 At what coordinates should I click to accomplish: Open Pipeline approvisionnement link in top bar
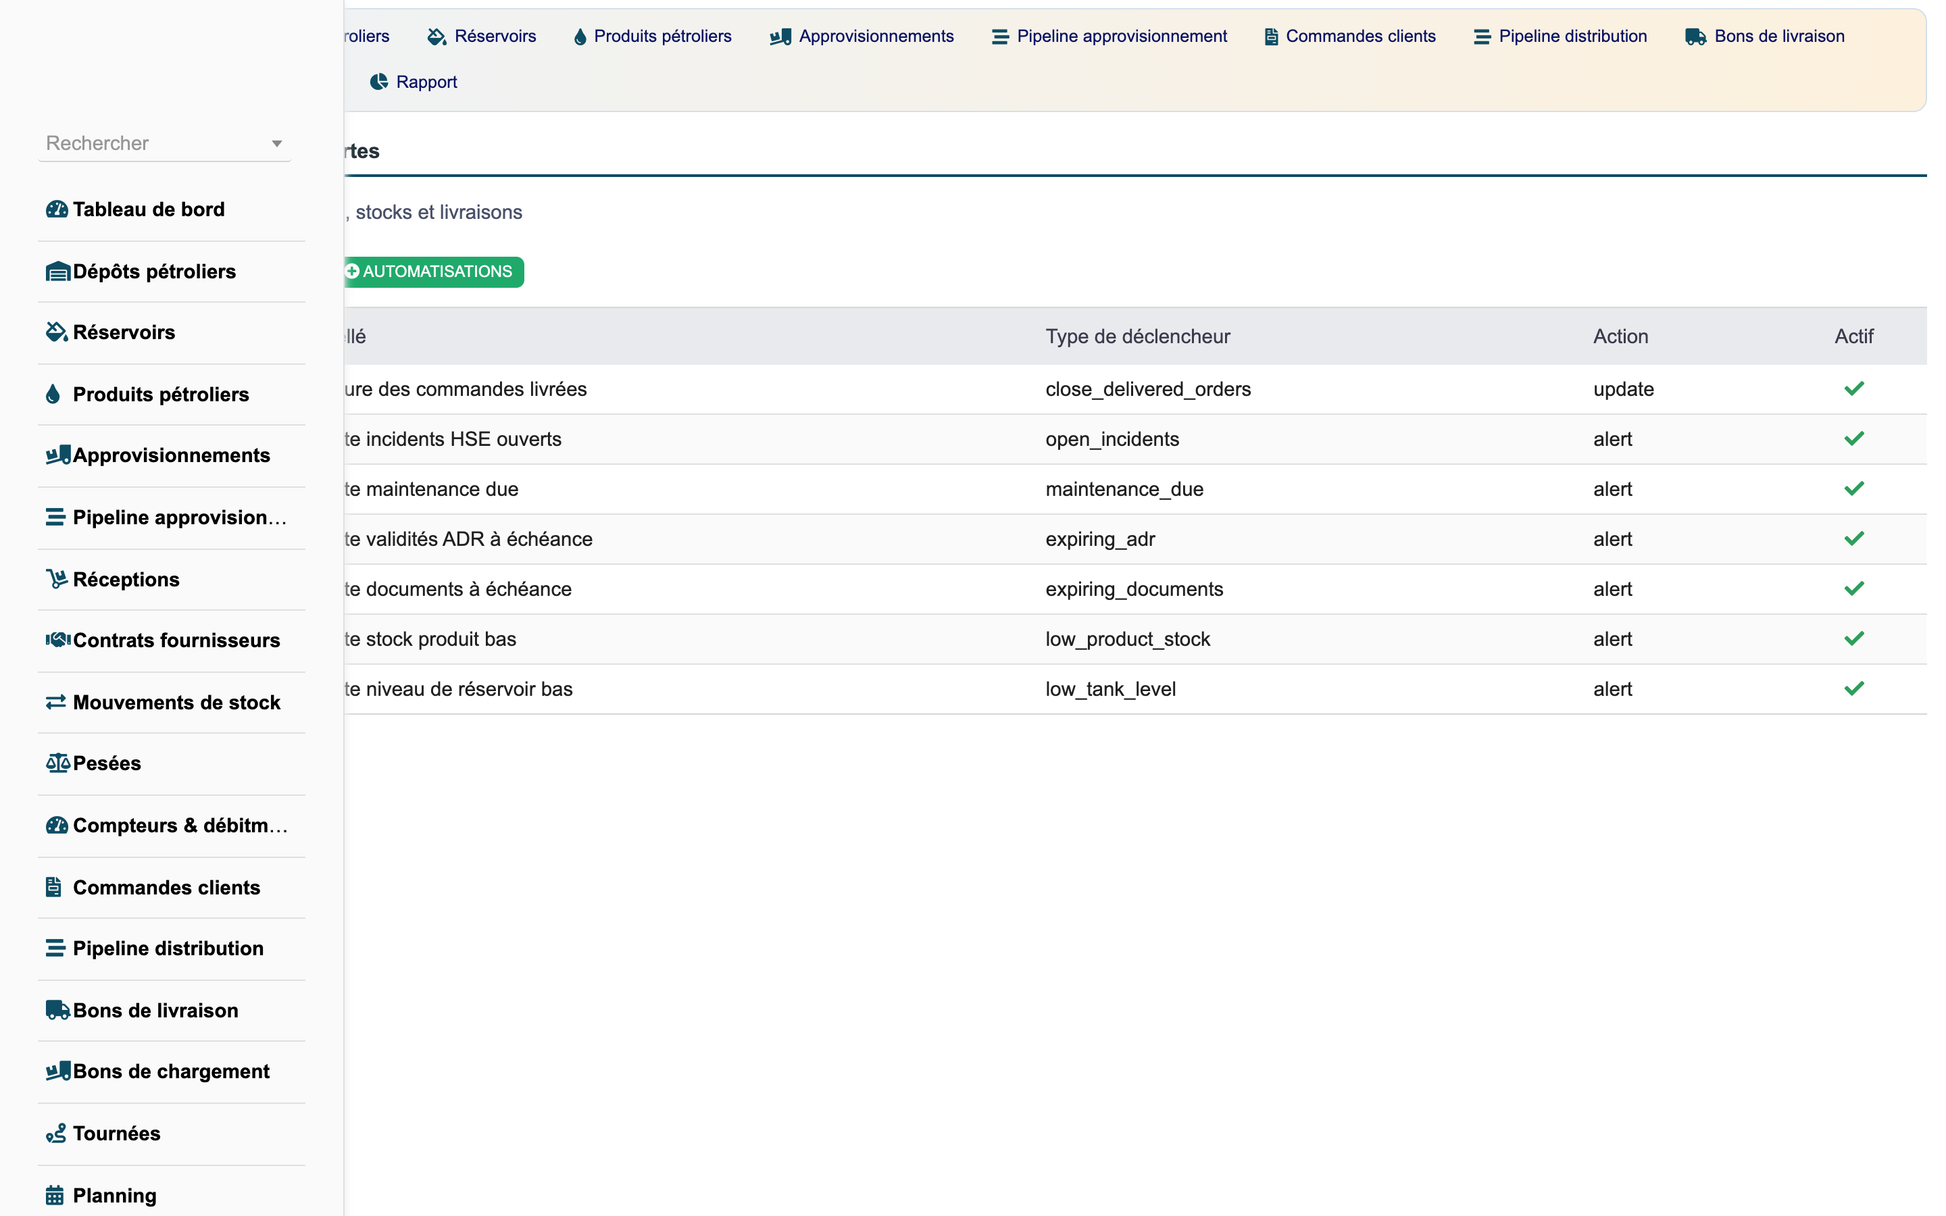click(1108, 37)
